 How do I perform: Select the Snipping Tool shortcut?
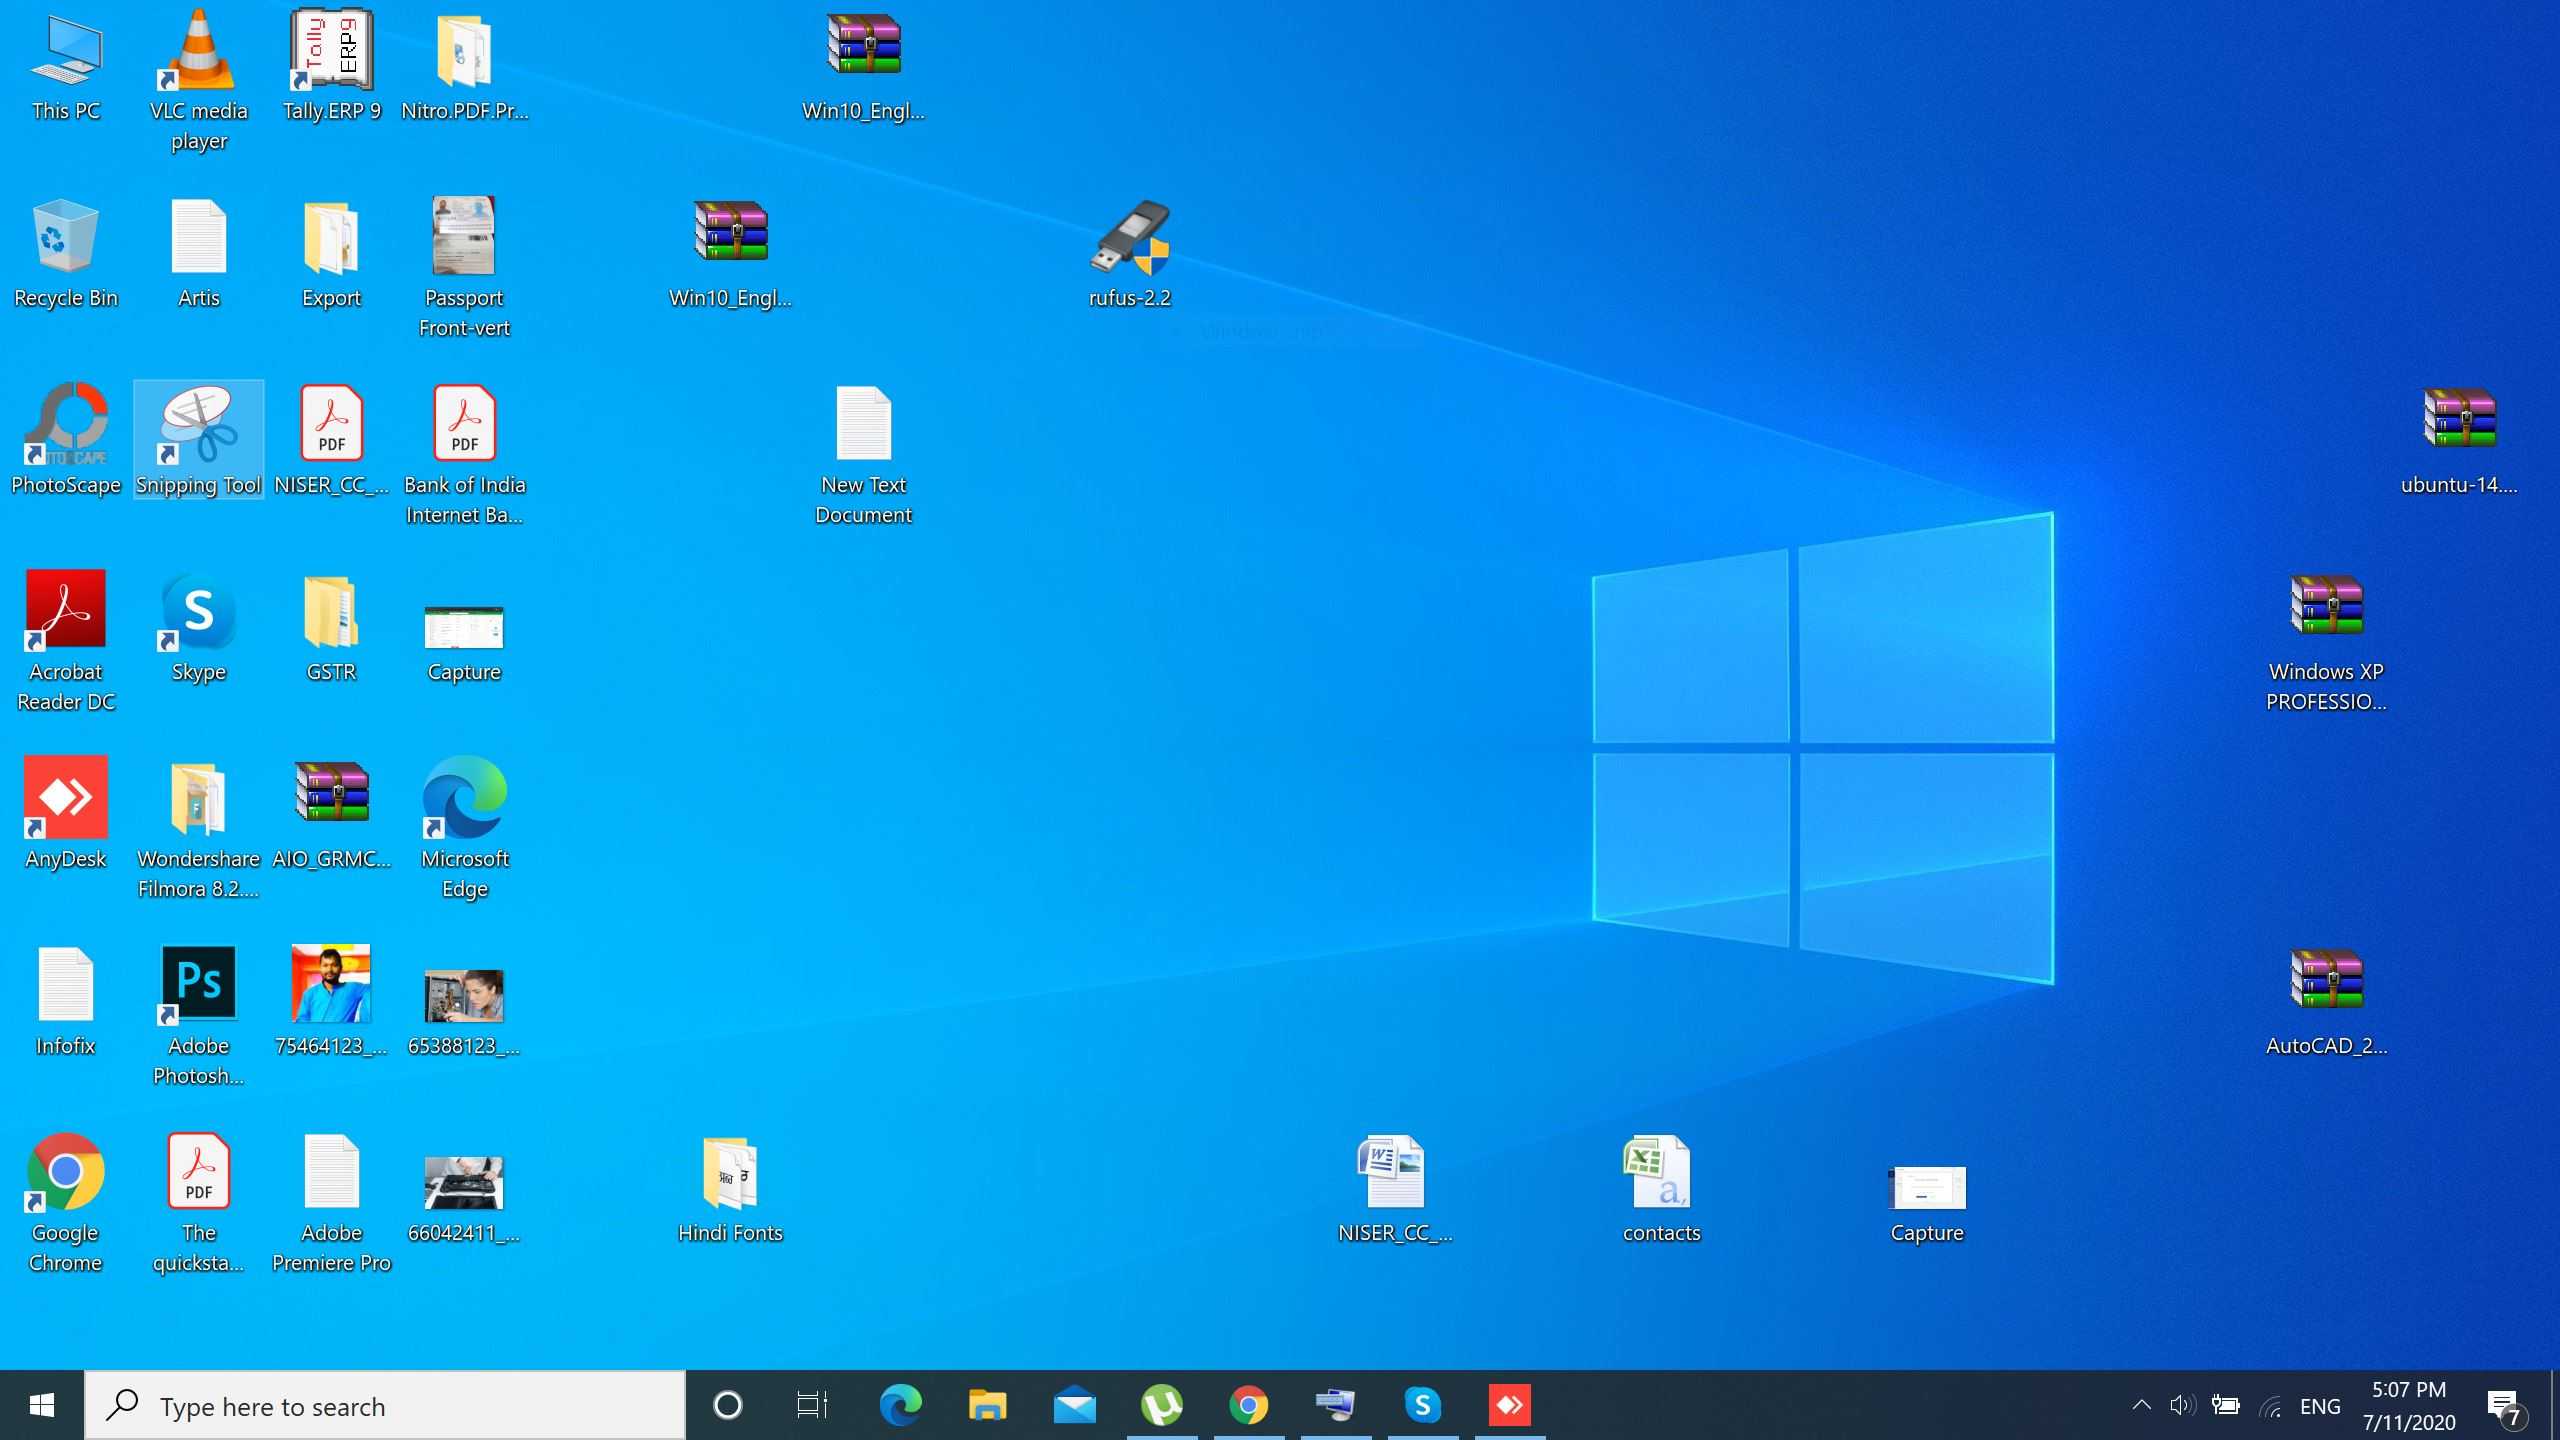click(198, 440)
